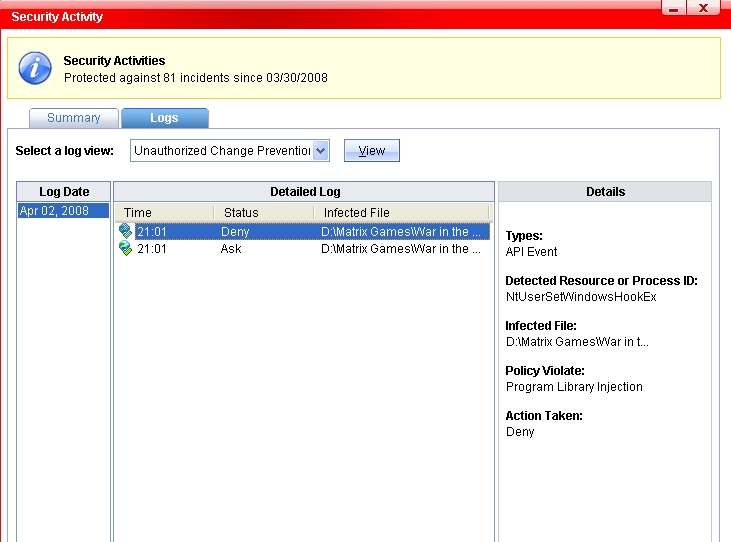Click the Select a log view label
This screenshot has height=542, width=731.
pyautogui.click(x=64, y=151)
